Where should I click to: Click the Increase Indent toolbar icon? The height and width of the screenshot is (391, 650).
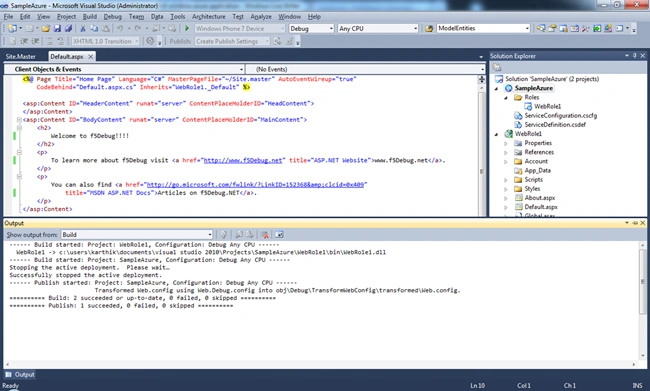pyautogui.click(x=35, y=41)
